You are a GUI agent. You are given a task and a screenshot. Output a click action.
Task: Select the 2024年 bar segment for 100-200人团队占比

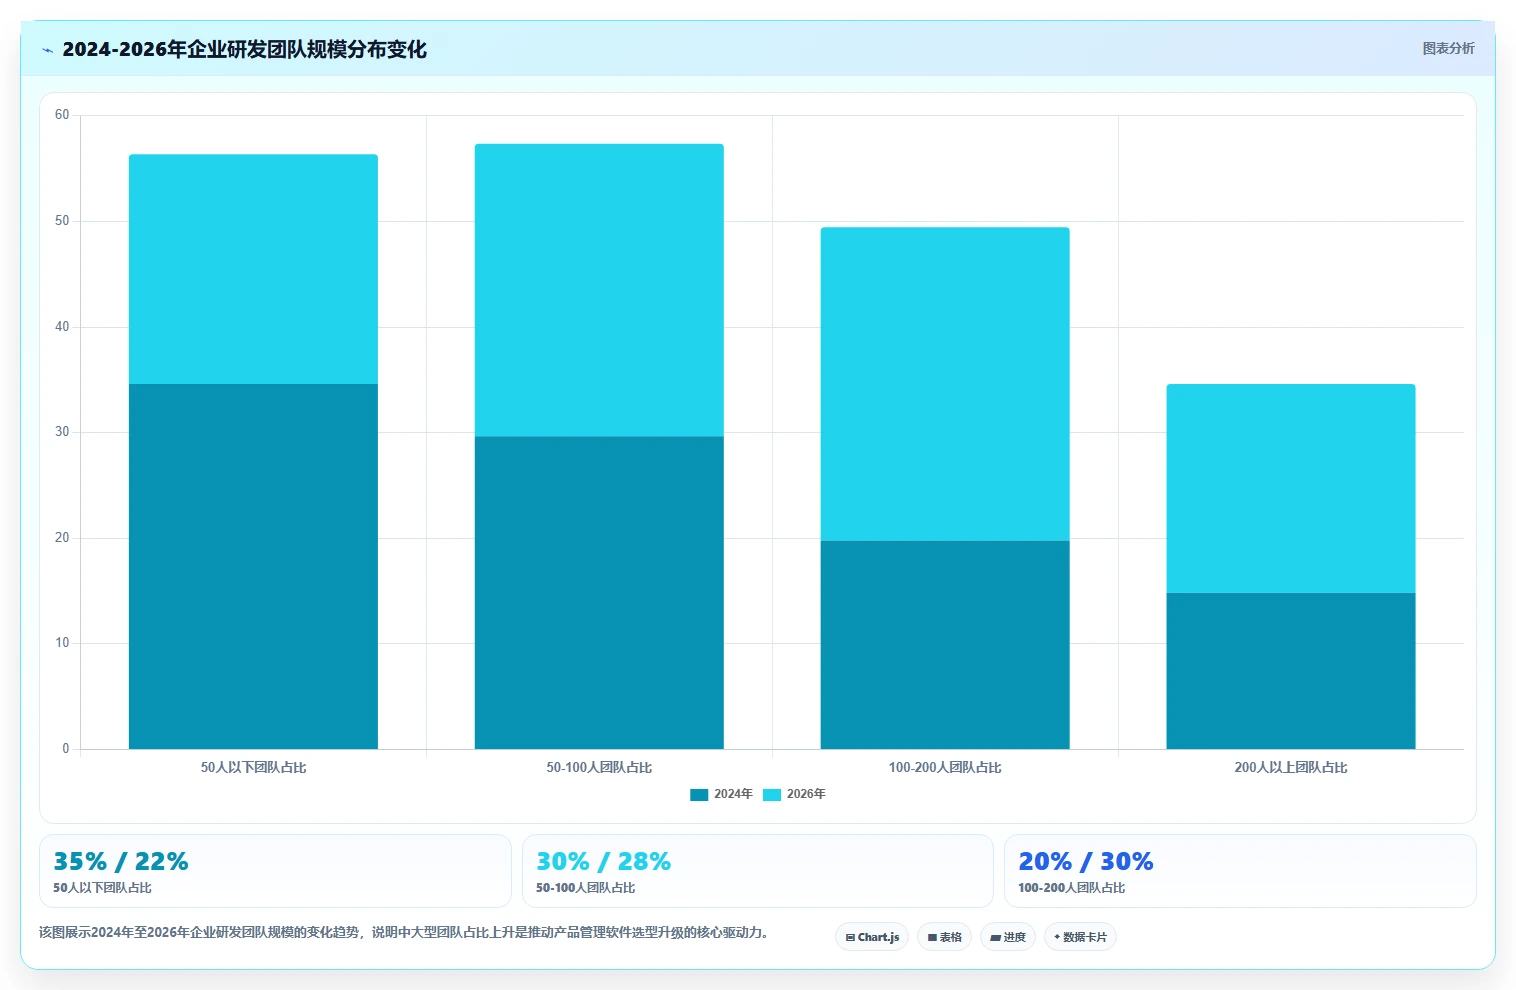click(x=945, y=645)
